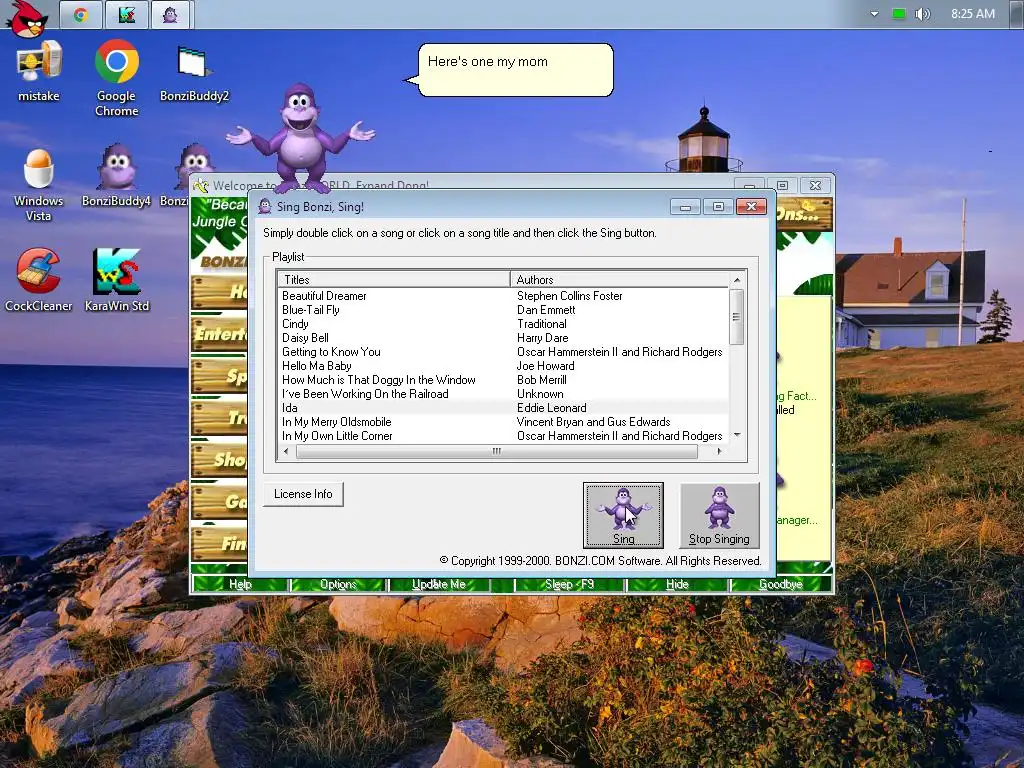
Task: Open Google Chrome desktop icon
Action: click(x=117, y=78)
